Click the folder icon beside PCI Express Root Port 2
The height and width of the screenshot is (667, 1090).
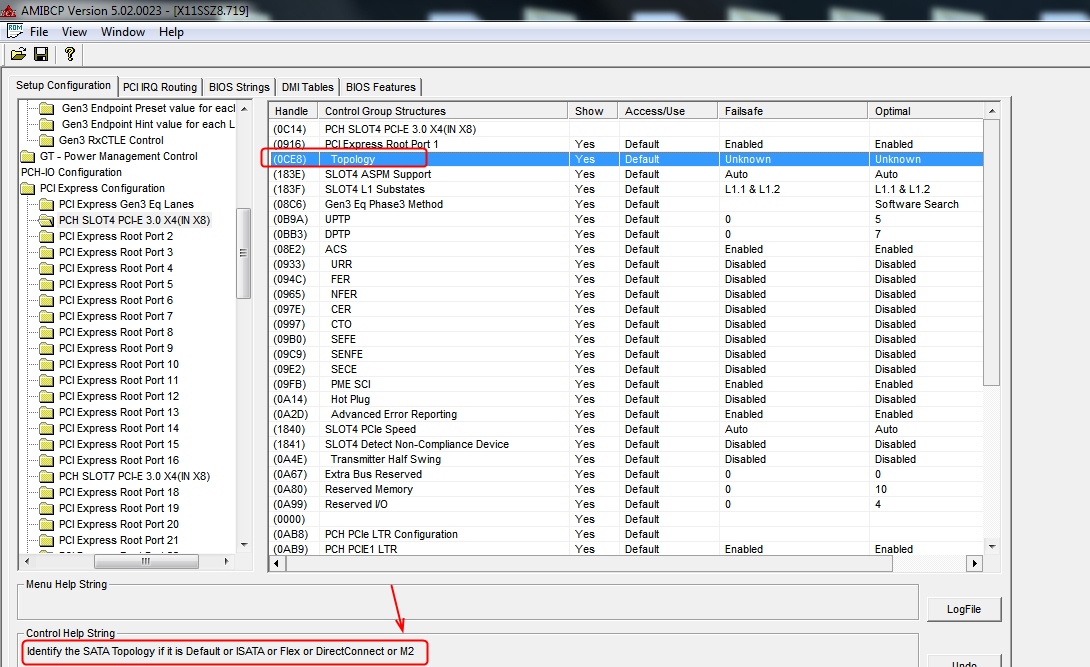[47, 236]
